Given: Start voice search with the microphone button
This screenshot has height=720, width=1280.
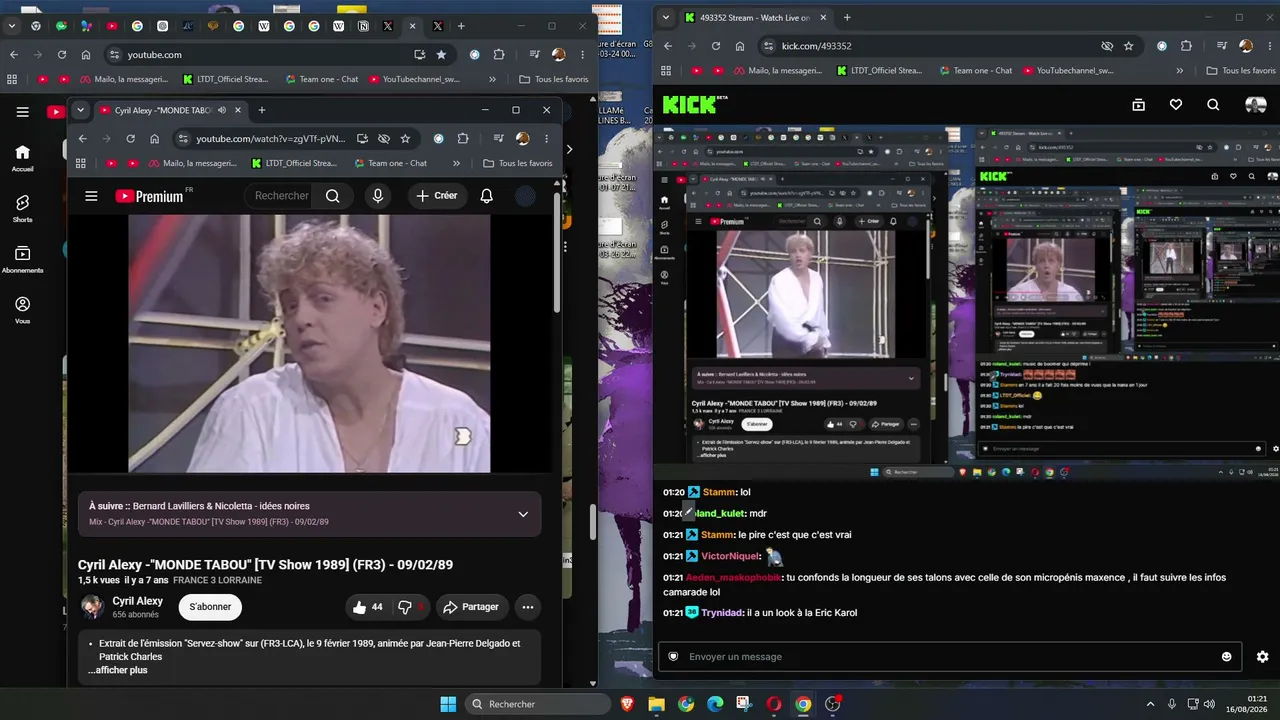Looking at the screenshot, I should point(378,196).
